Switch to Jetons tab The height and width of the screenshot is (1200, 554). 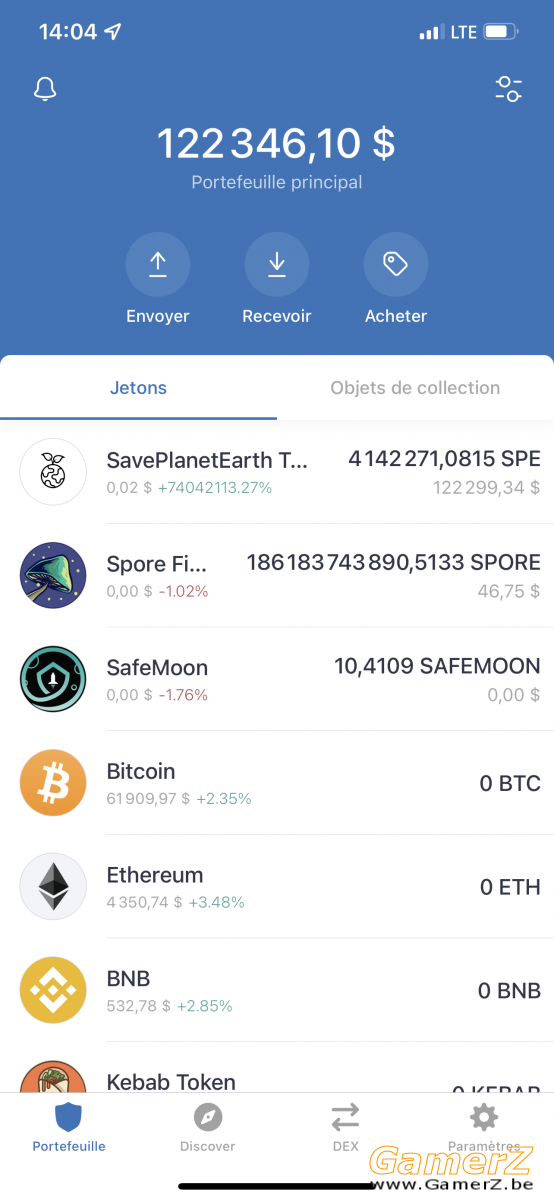tap(138, 388)
